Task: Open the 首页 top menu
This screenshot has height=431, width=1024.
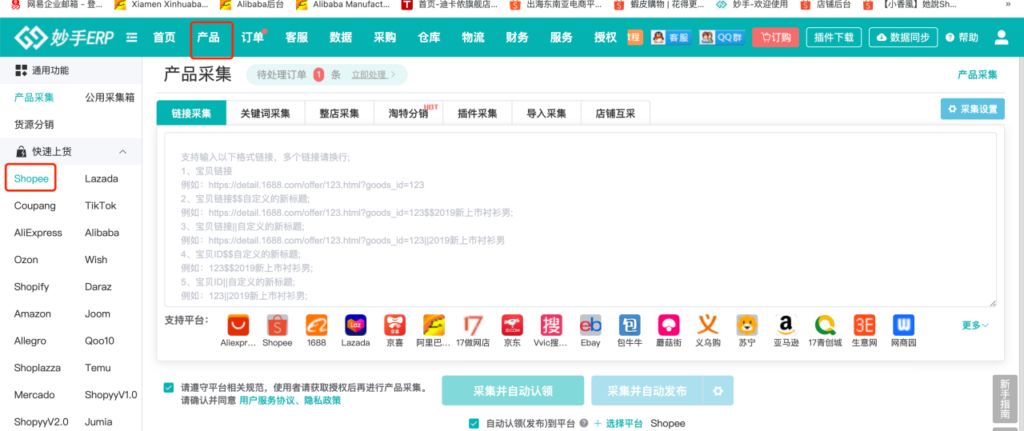Action: [x=165, y=37]
